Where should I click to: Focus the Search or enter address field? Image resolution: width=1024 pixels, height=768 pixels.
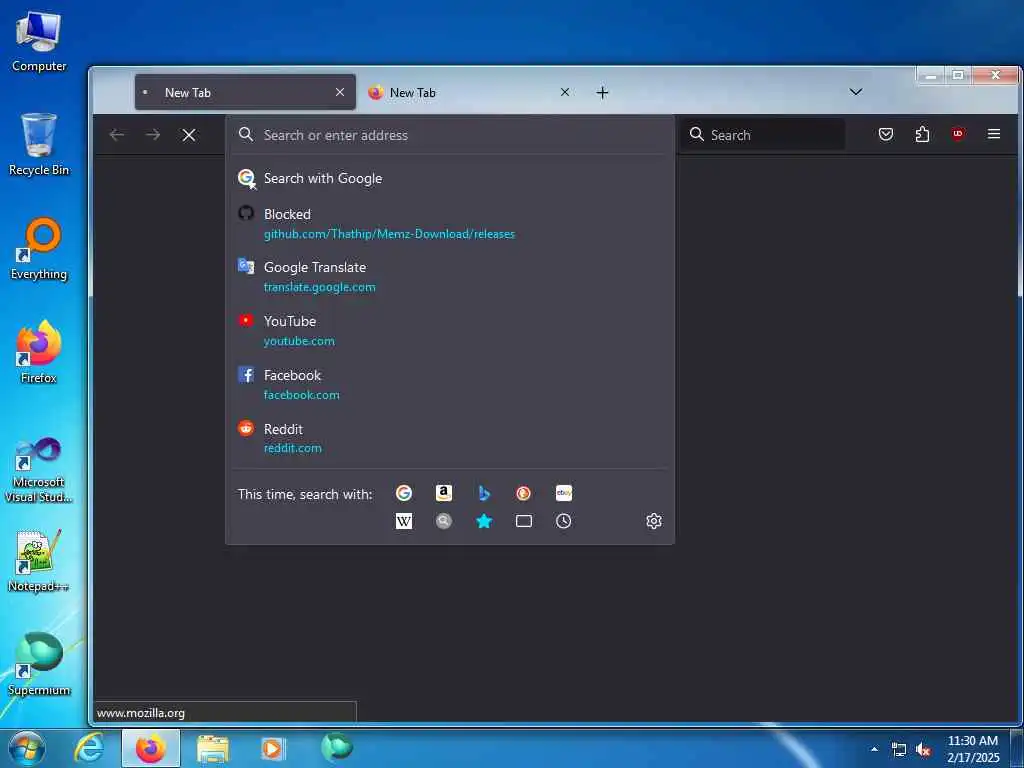pos(450,135)
